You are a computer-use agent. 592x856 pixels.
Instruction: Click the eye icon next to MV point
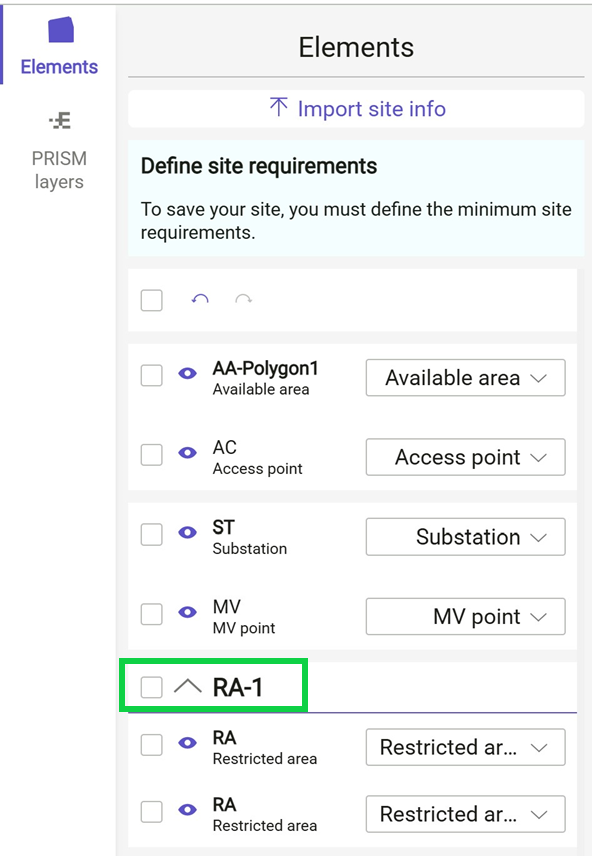pos(186,614)
